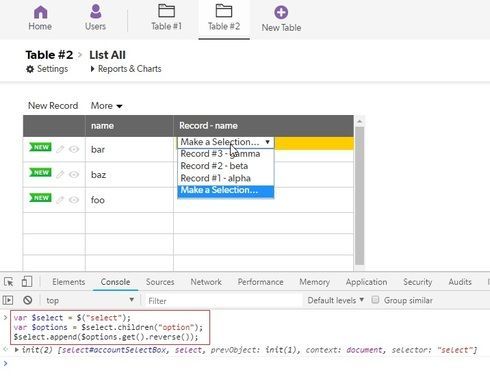Switch to the Network DevTools tab
The image size is (490, 384).
[206, 282]
